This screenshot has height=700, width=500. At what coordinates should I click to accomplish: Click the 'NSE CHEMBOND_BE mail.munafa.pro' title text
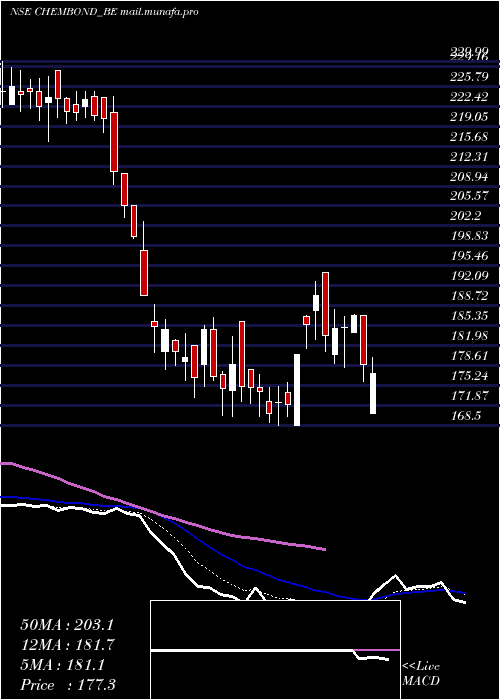pos(104,12)
